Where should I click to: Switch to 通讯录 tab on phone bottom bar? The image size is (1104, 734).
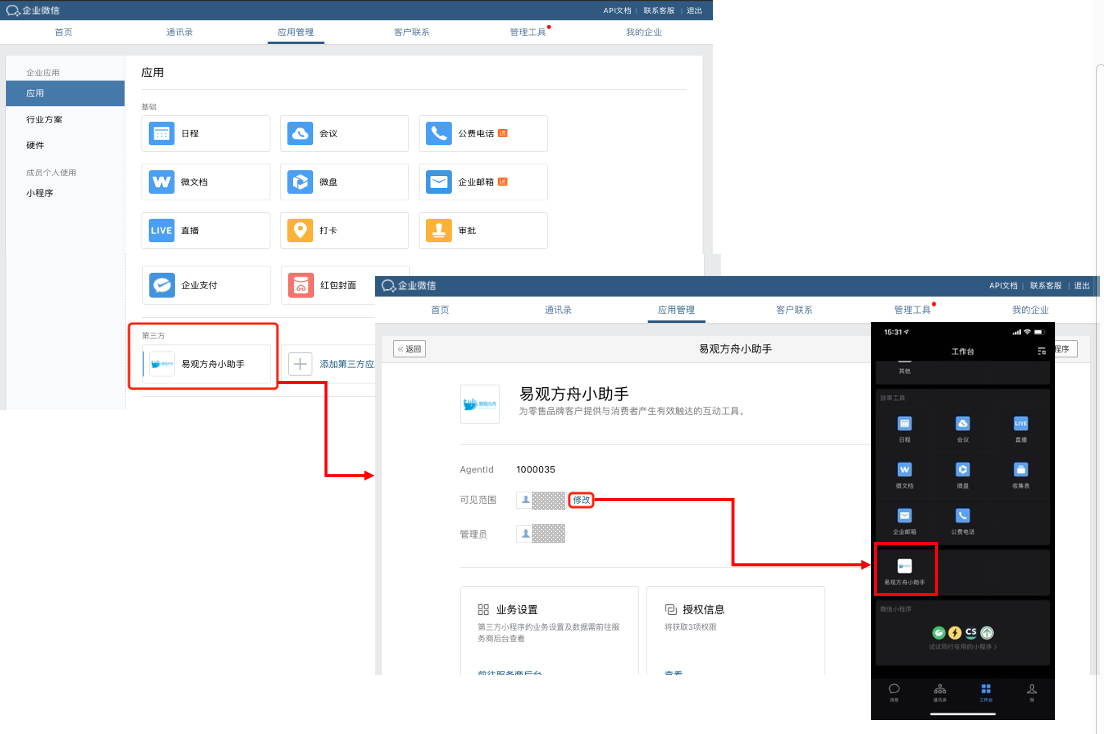(x=940, y=692)
